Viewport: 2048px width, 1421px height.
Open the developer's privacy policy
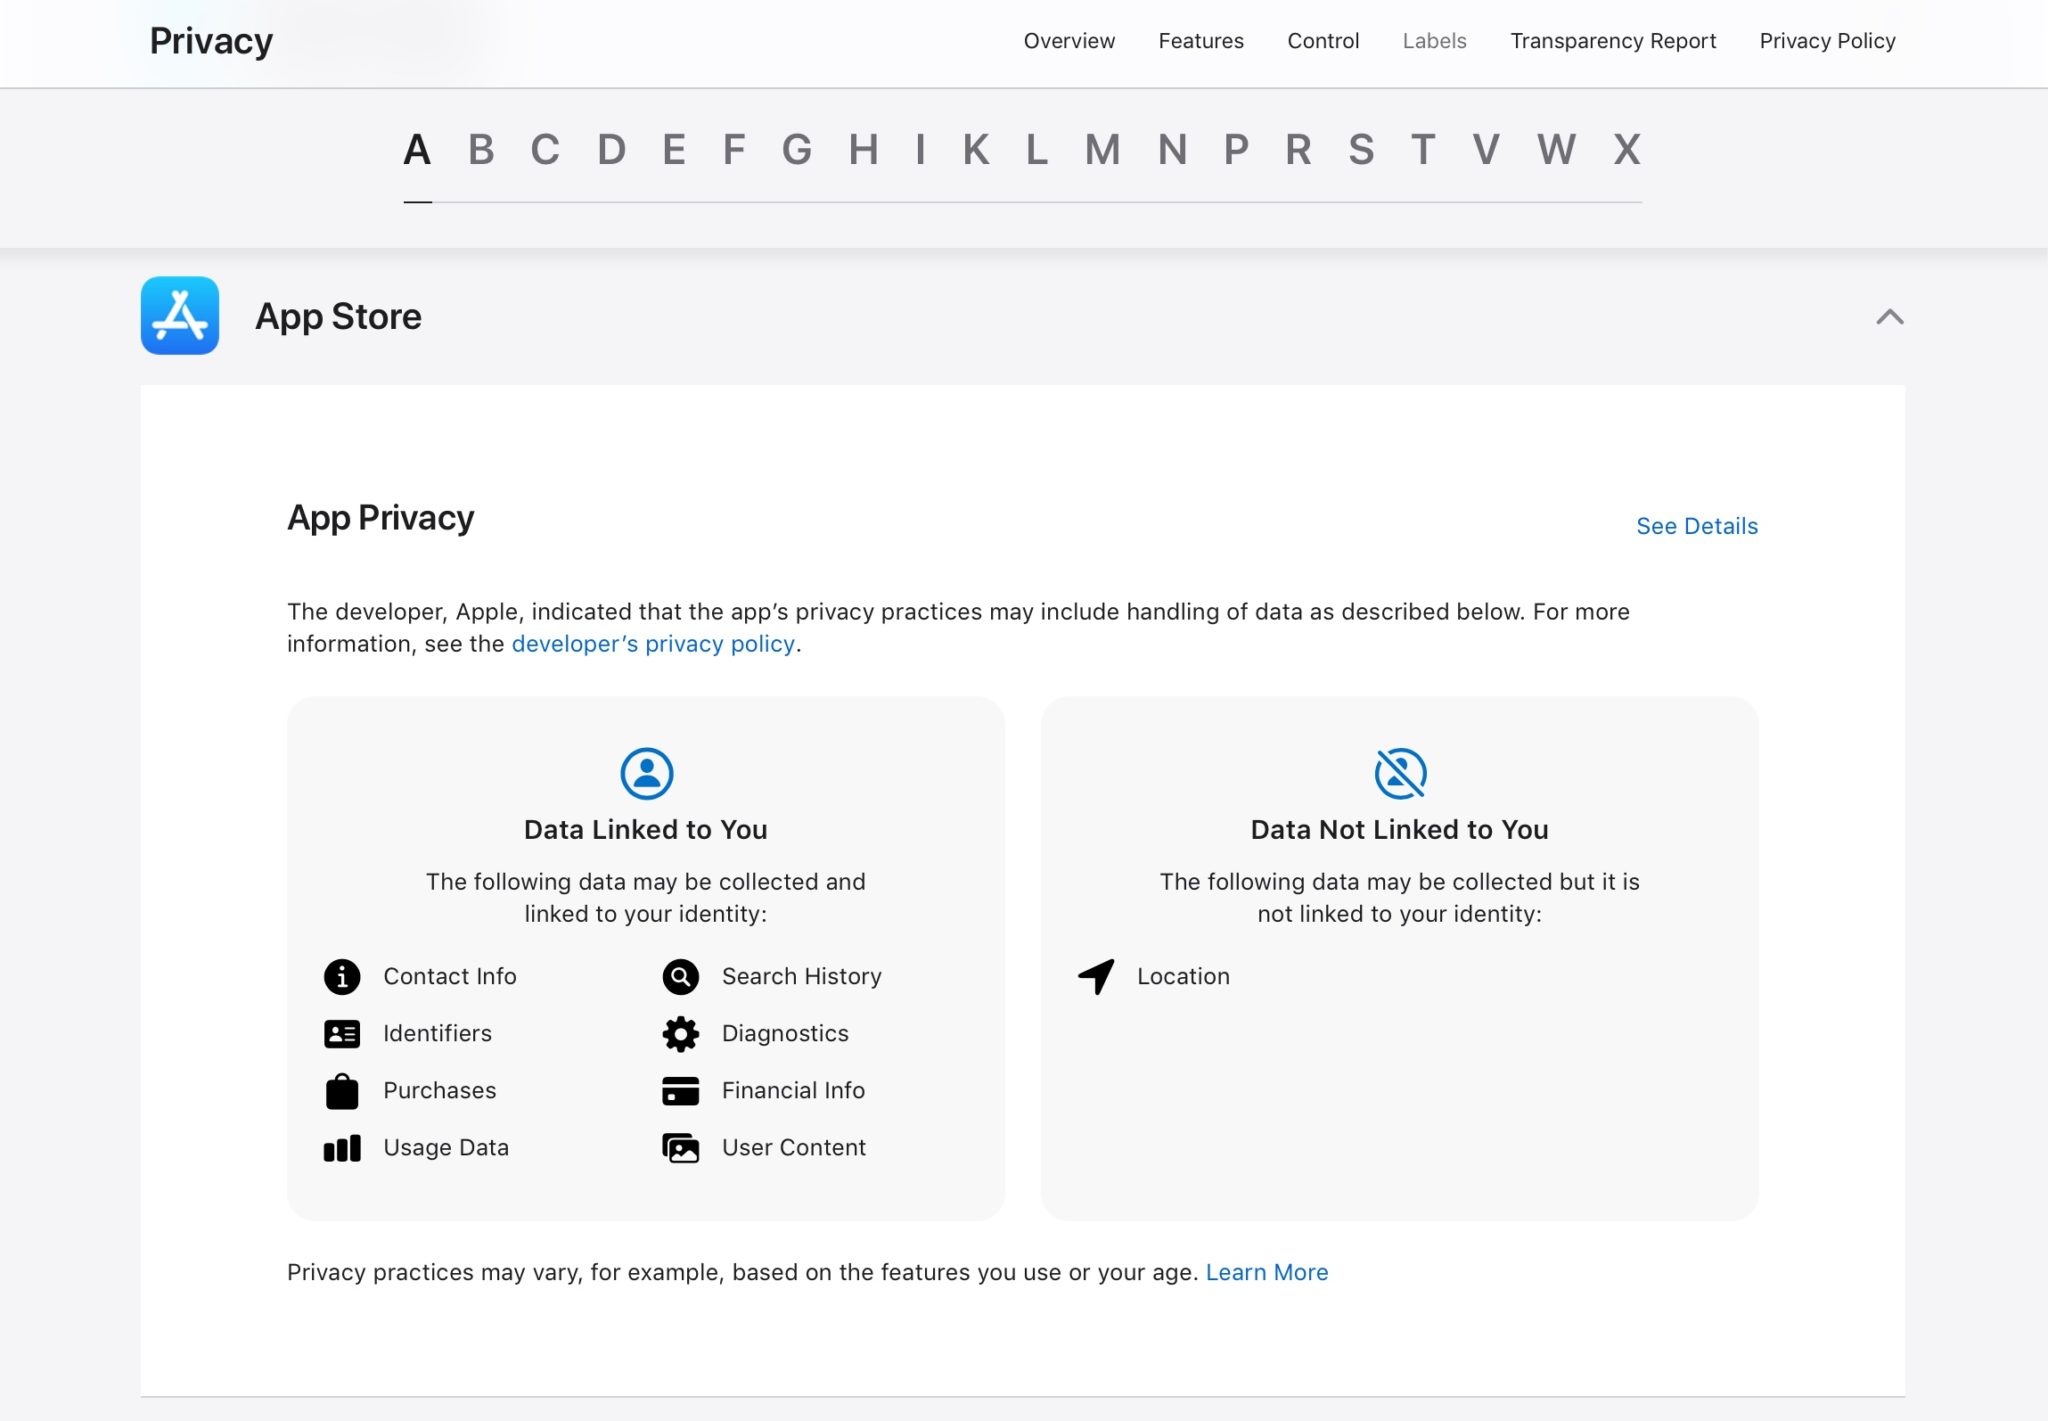coord(653,644)
